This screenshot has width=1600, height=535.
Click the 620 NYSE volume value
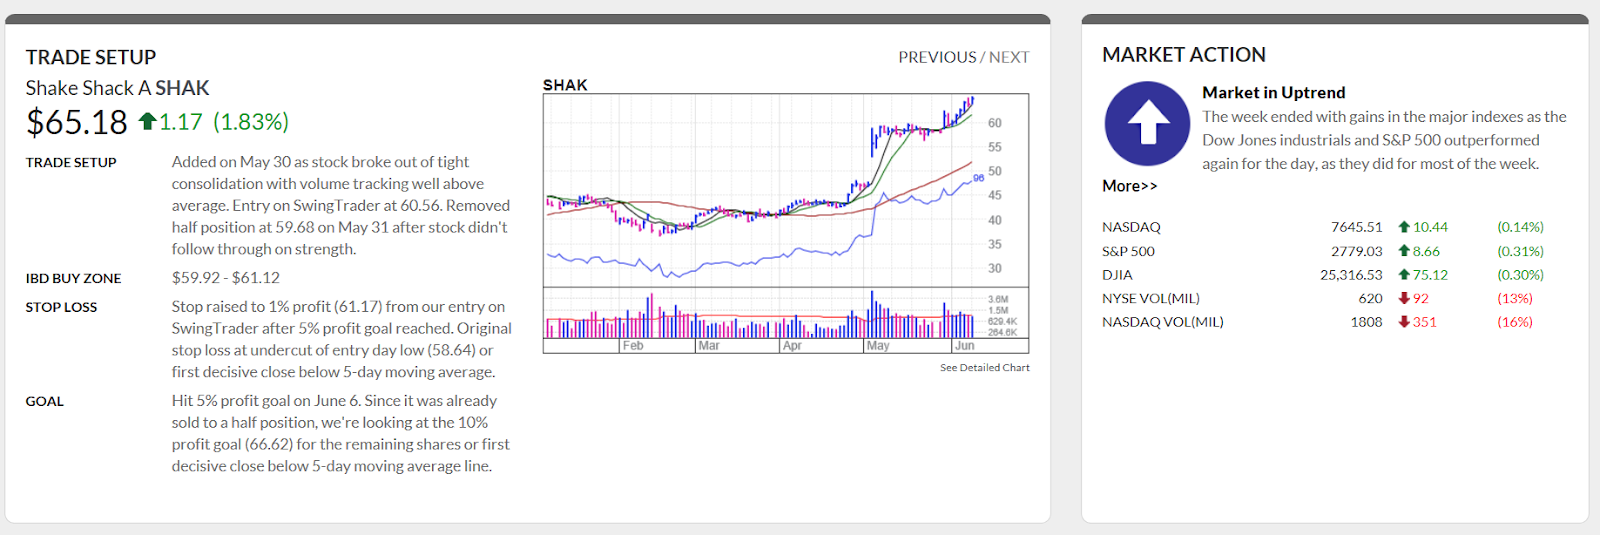[1370, 298]
